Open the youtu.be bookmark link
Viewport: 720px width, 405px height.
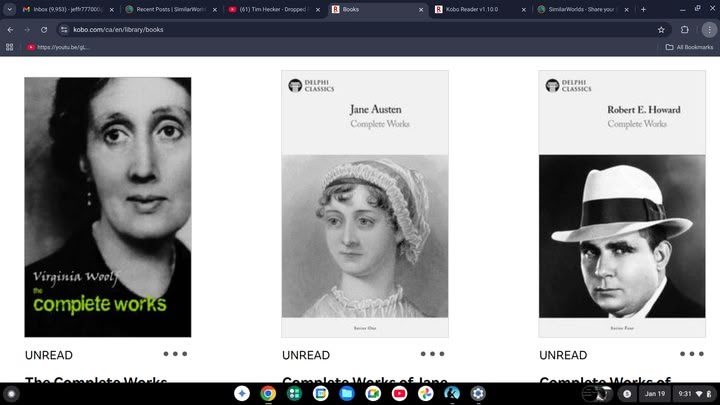point(58,47)
